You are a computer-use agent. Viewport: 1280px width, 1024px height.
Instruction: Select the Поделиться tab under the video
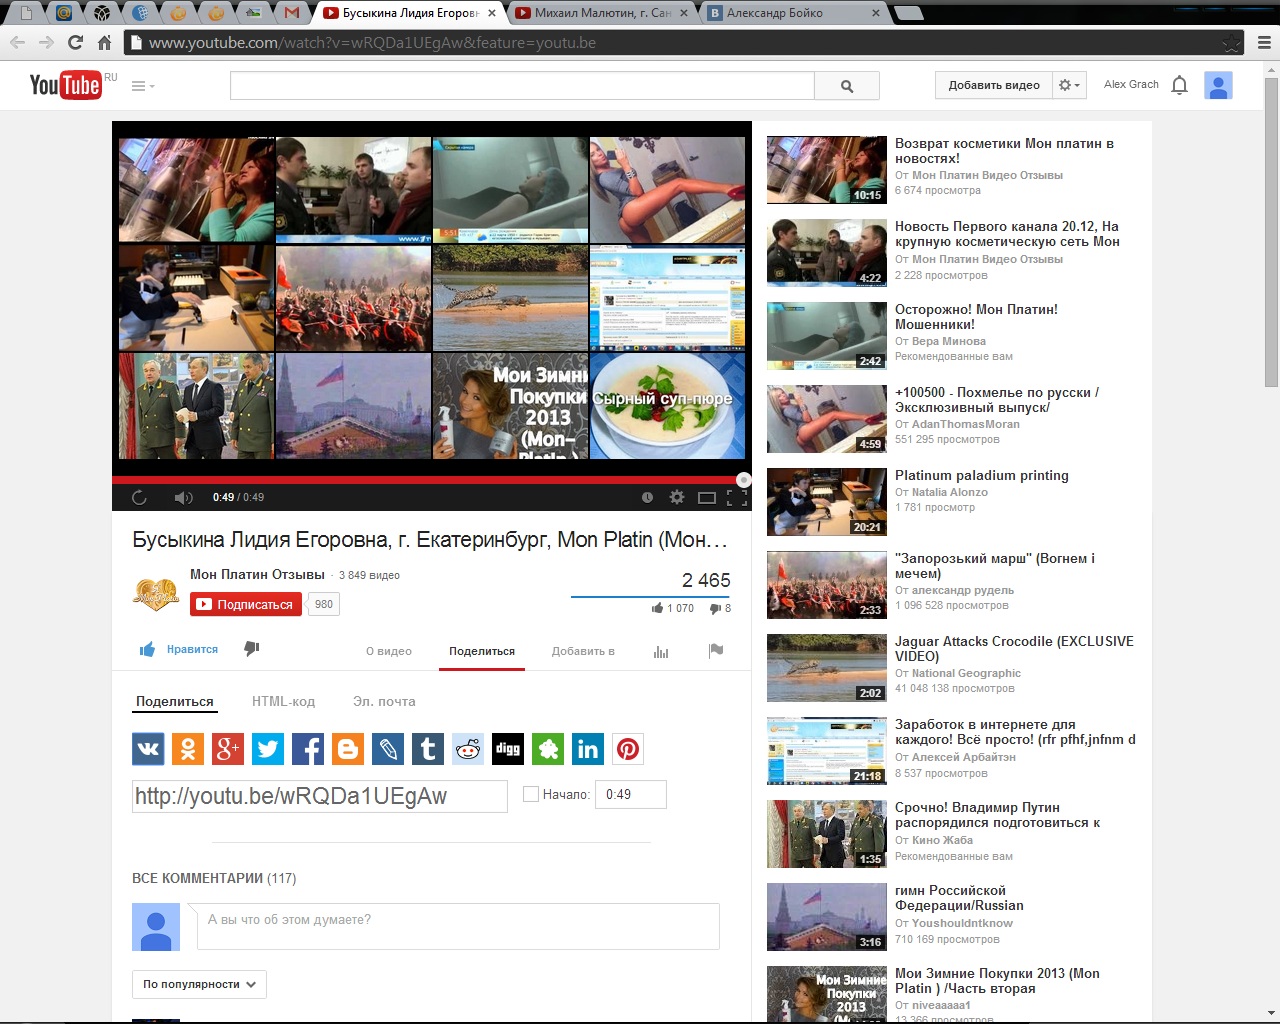point(482,651)
